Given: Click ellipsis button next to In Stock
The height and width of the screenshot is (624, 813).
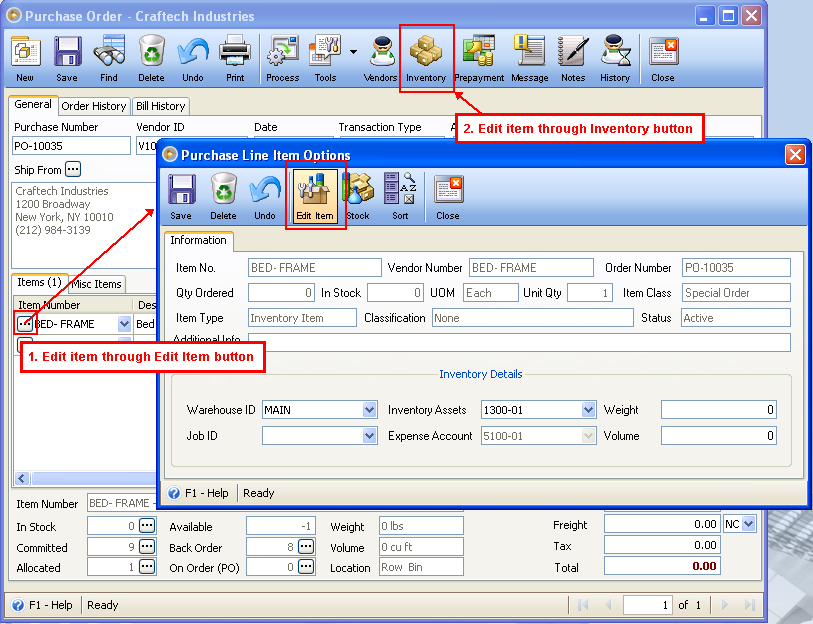Looking at the screenshot, I should click(147, 525).
